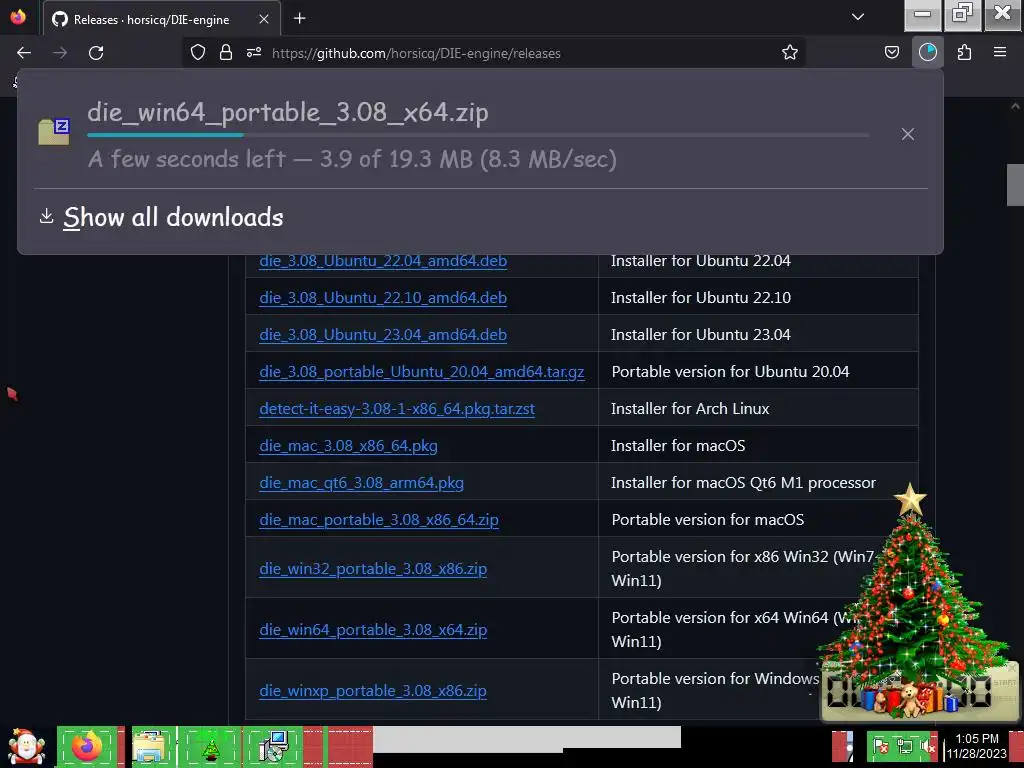Open Firefox from the taskbar

click(x=88, y=746)
